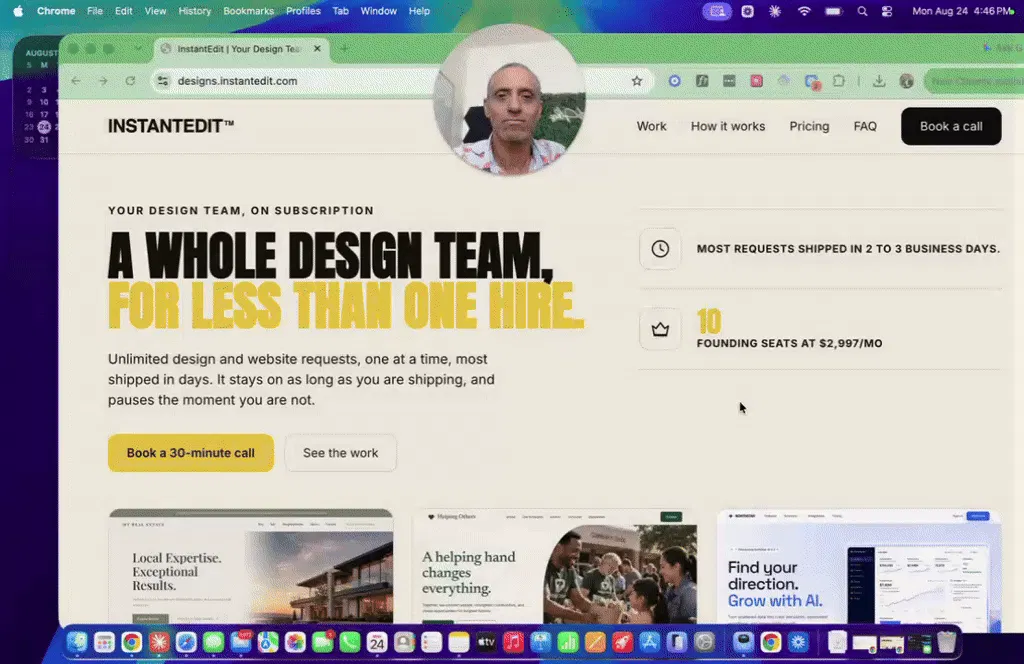Open App Store in the dock

pos(650,642)
